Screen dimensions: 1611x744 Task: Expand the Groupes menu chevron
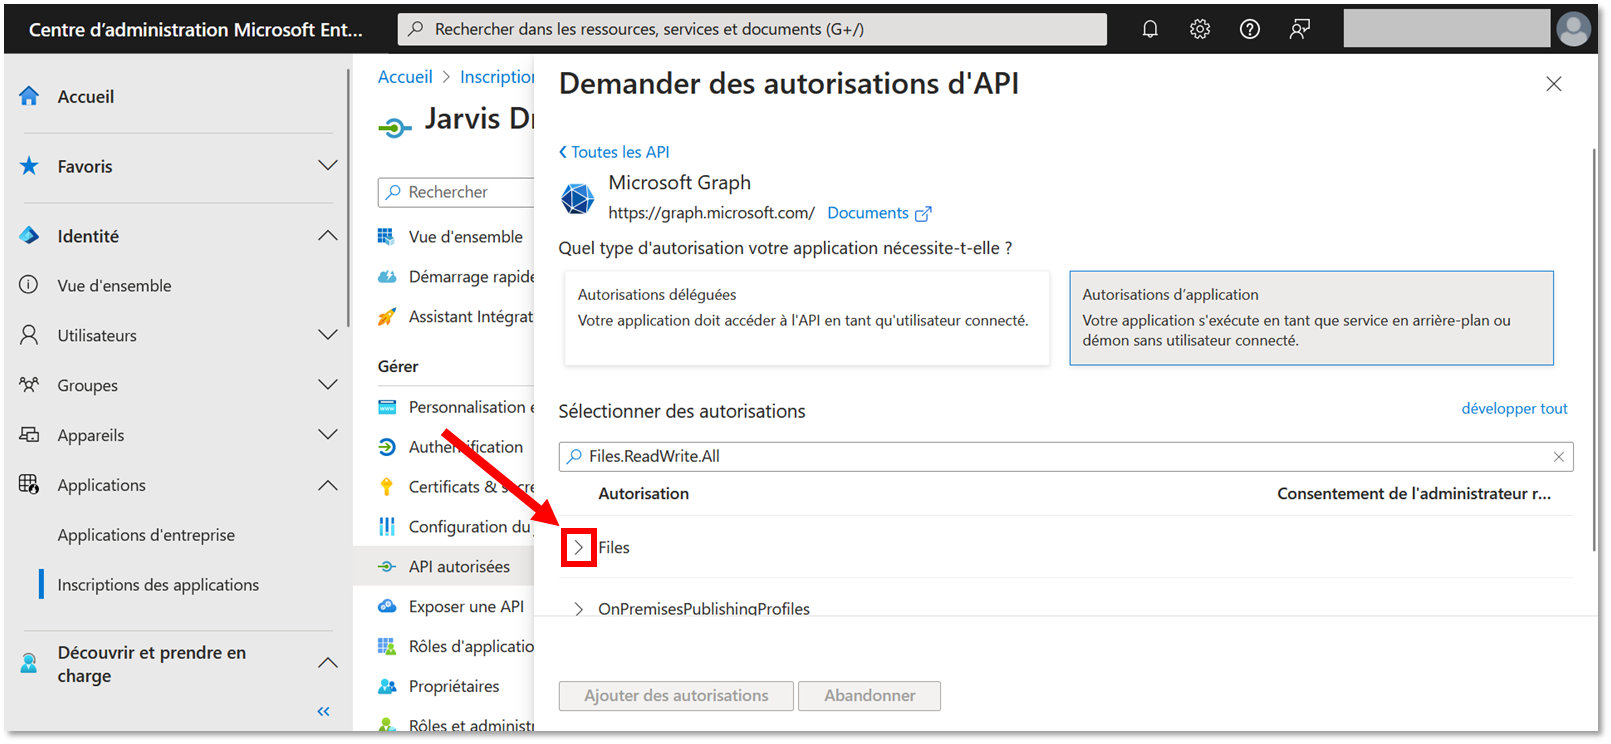327,384
